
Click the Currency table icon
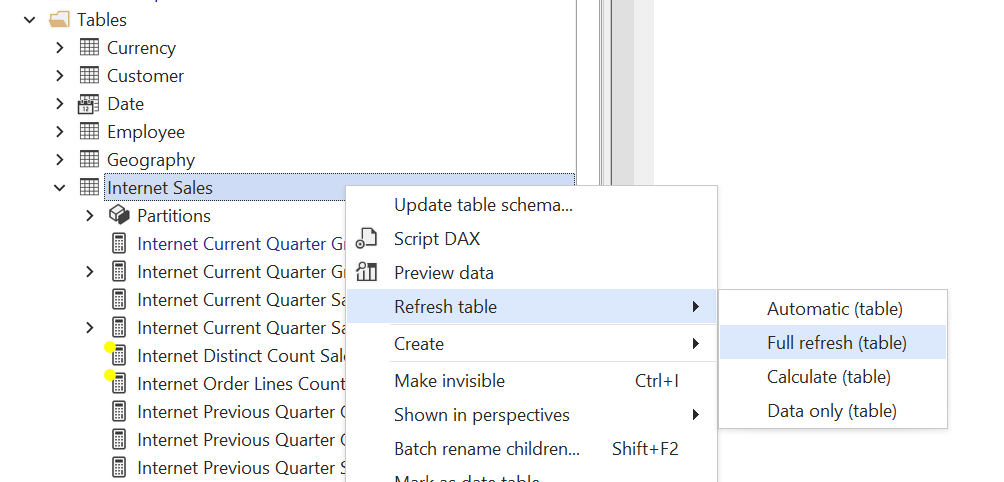pyautogui.click(x=89, y=48)
